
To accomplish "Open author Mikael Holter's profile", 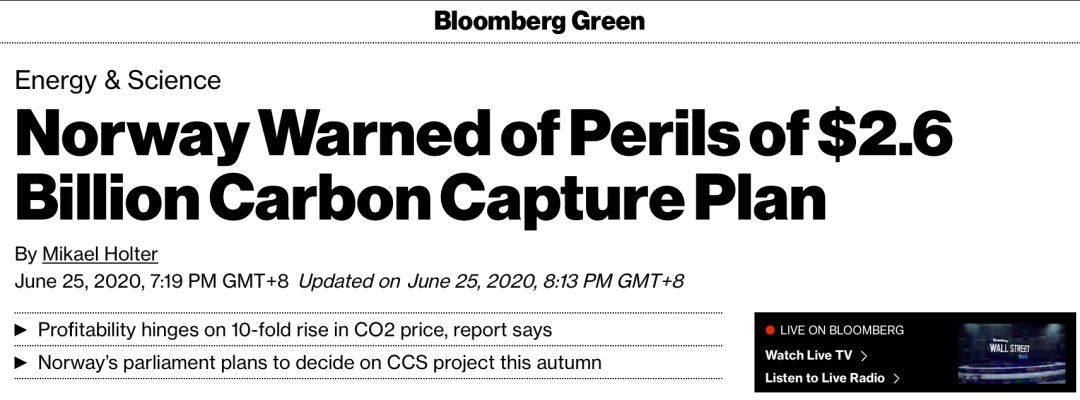I will point(100,254).
